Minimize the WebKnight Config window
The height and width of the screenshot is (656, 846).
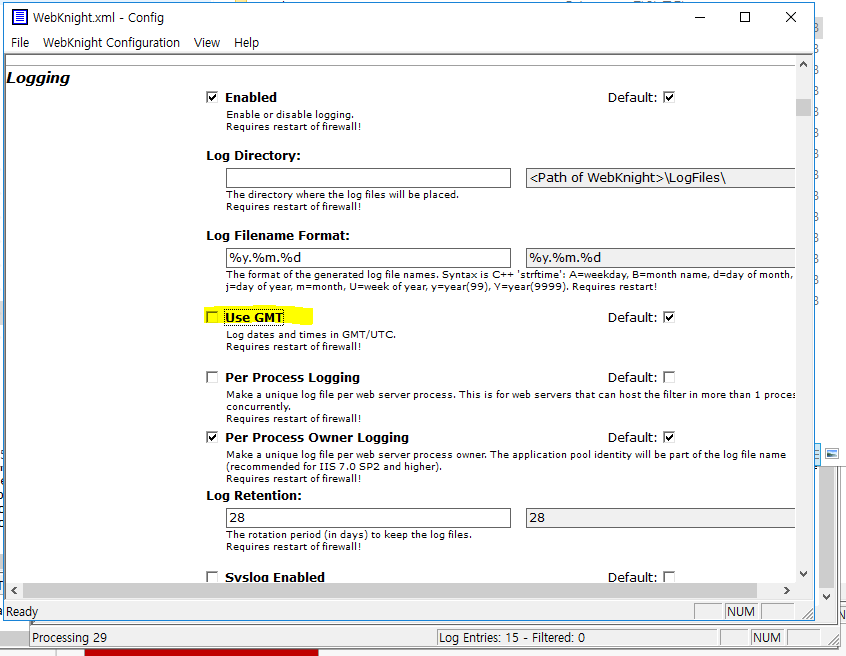tap(700, 17)
